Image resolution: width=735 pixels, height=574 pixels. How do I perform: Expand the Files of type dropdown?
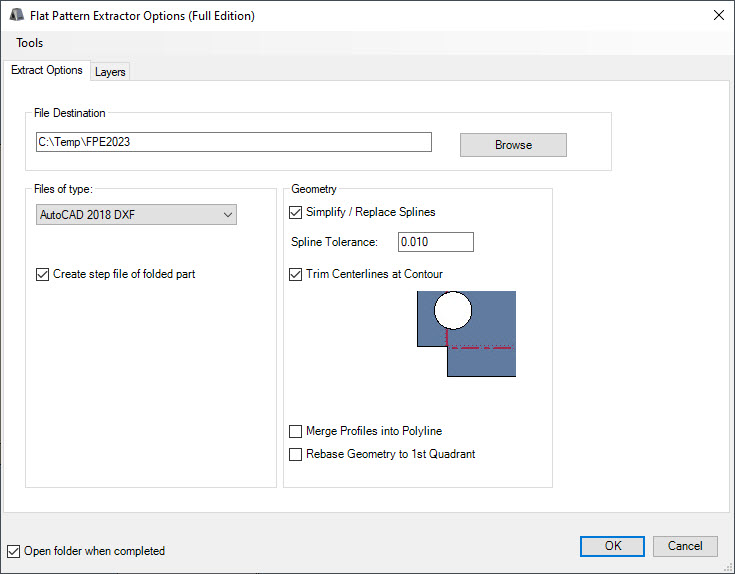click(x=136, y=214)
